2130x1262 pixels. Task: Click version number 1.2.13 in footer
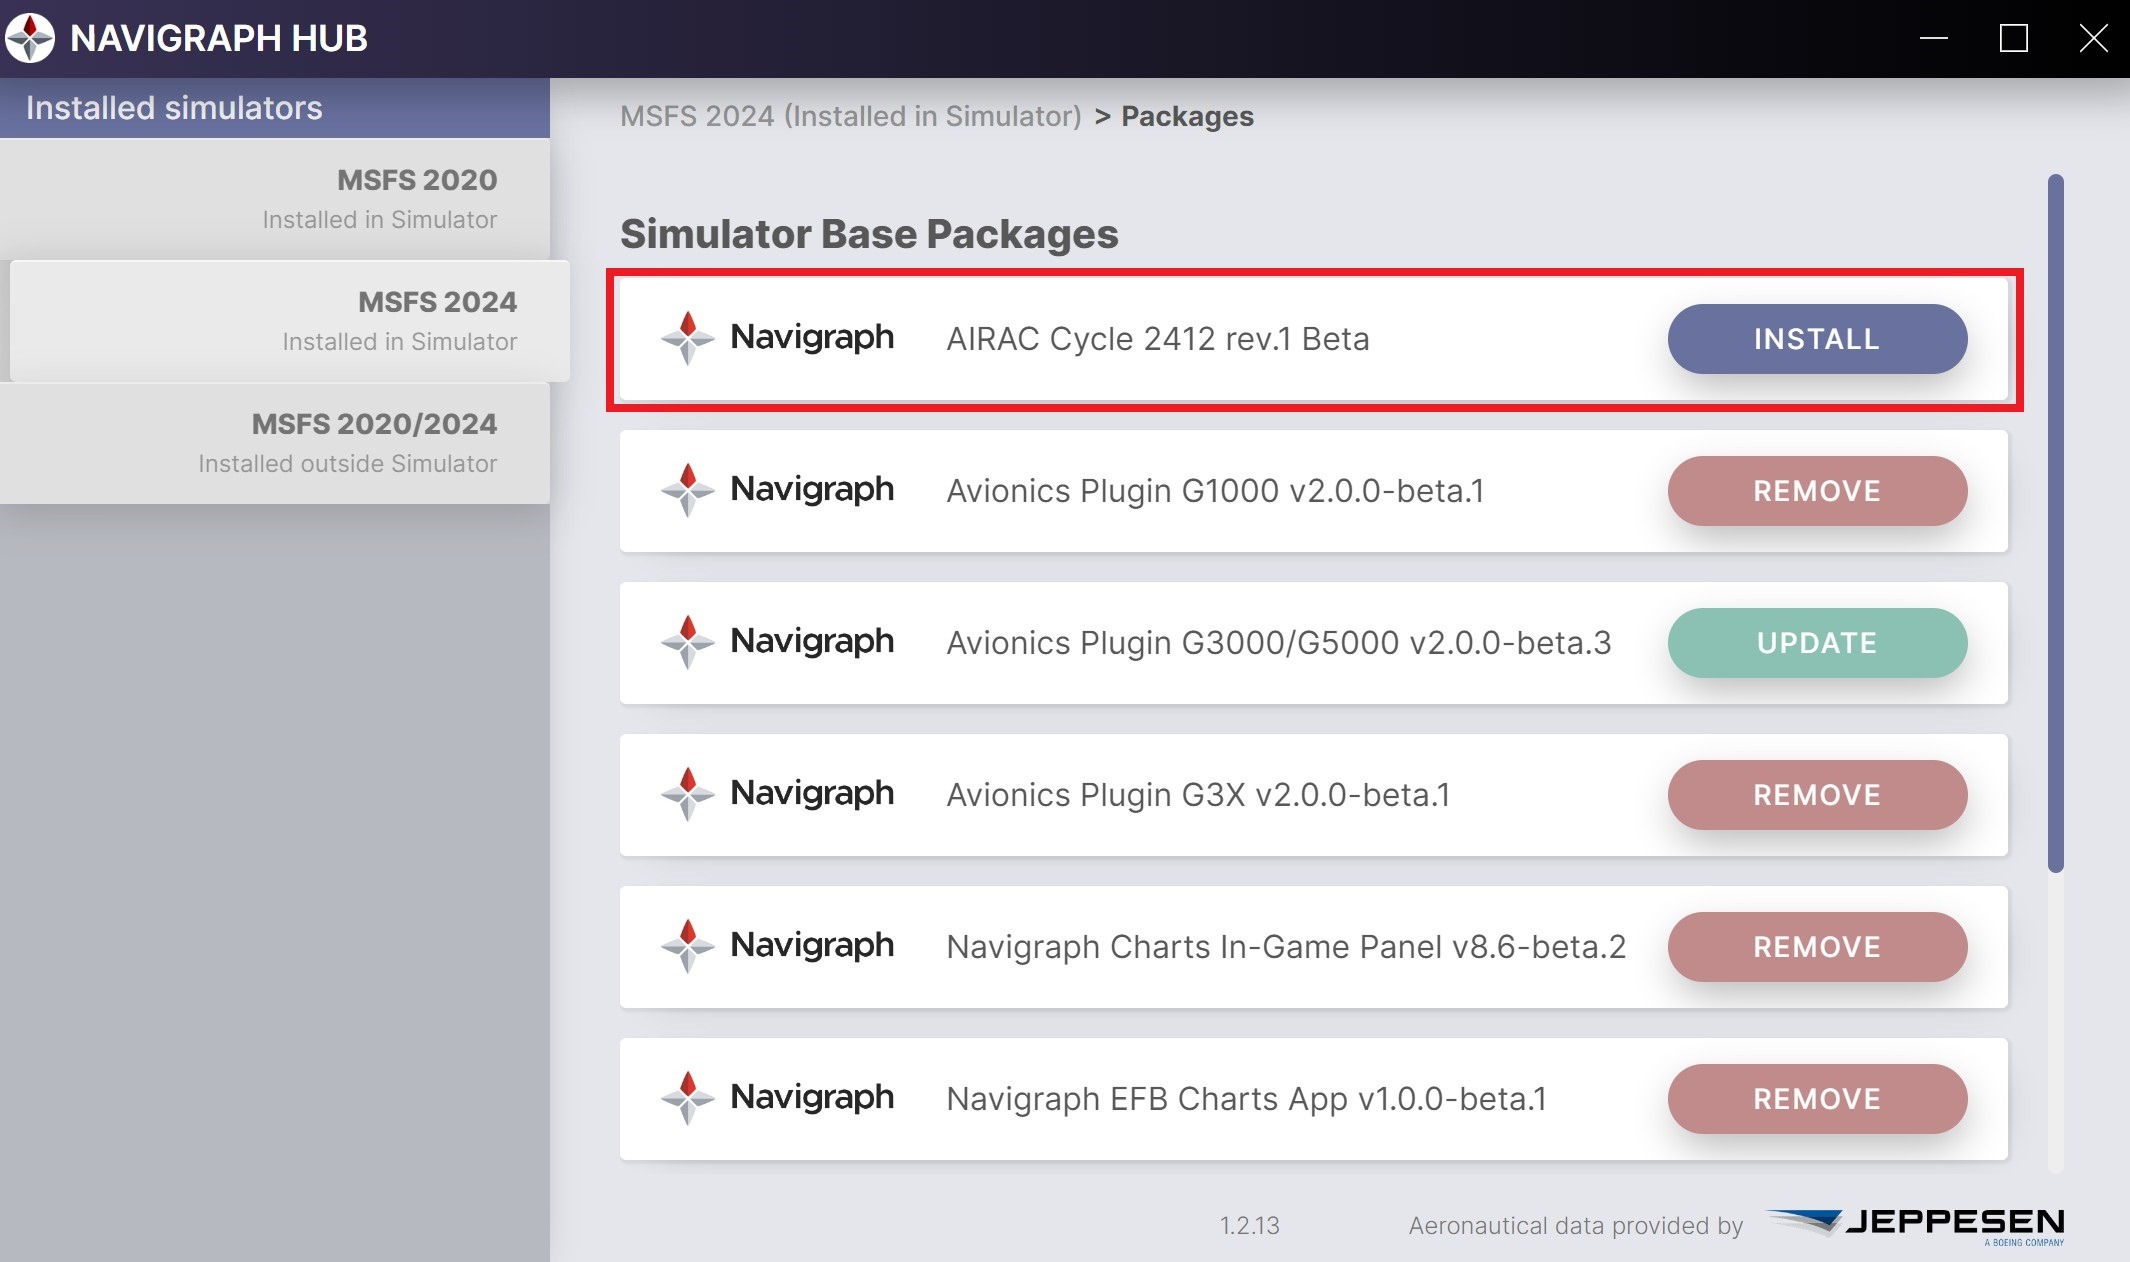[1249, 1225]
